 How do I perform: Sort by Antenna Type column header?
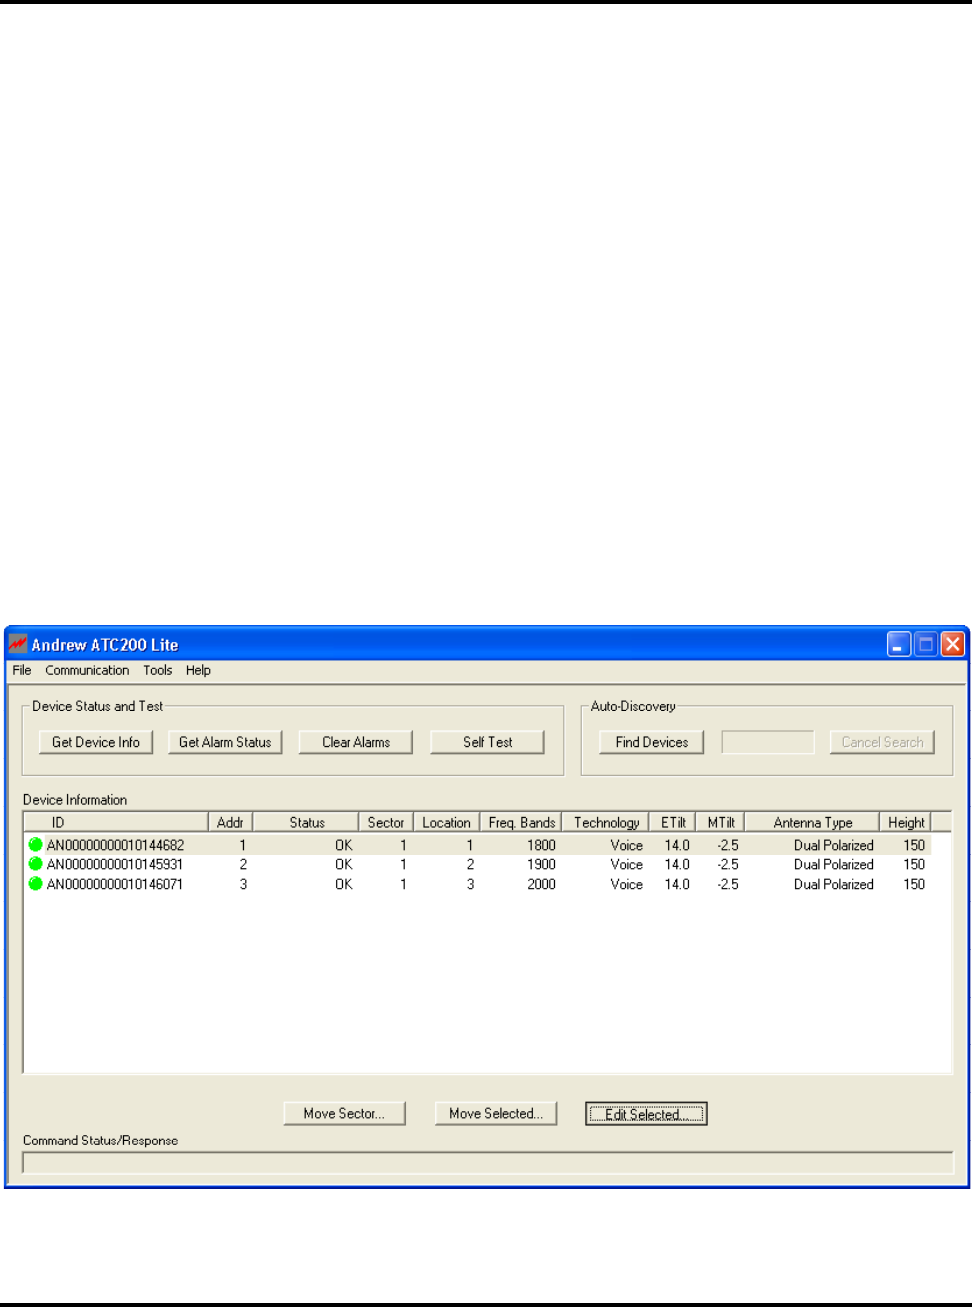pos(812,822)
